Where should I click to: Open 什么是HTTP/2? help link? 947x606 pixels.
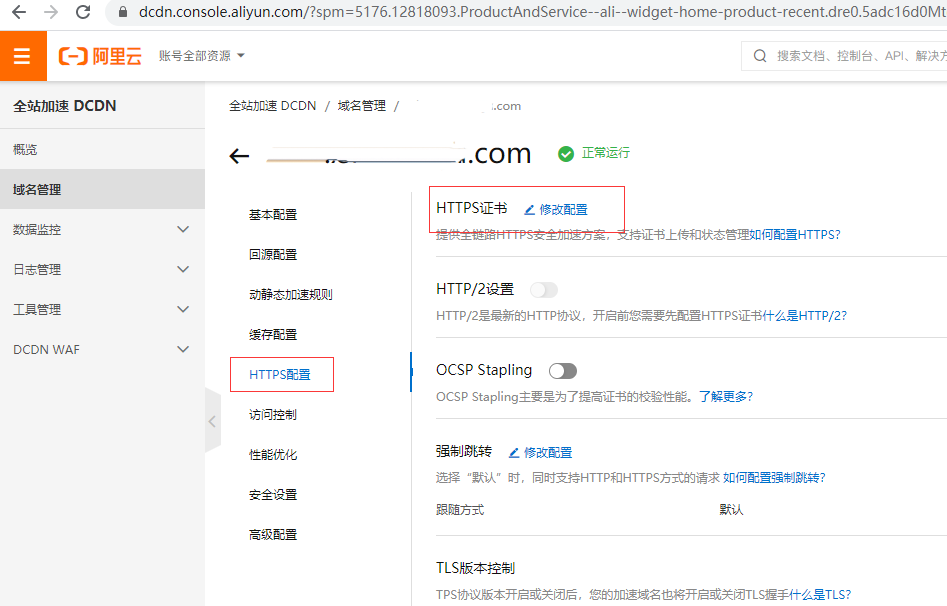[804, 315]
